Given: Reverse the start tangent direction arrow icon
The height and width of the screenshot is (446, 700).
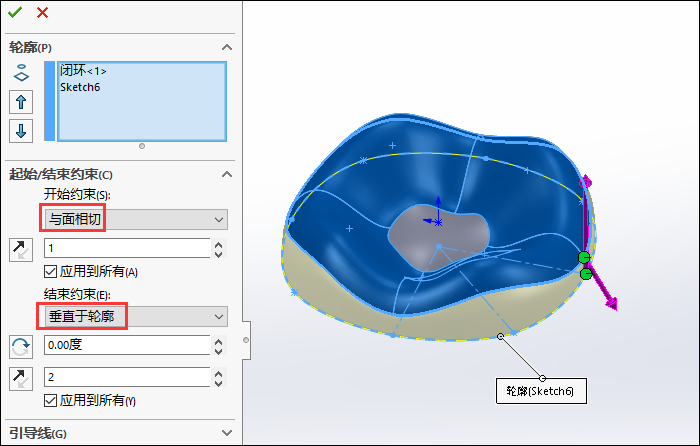Looking at the screenshot, I should coord(21,250).
